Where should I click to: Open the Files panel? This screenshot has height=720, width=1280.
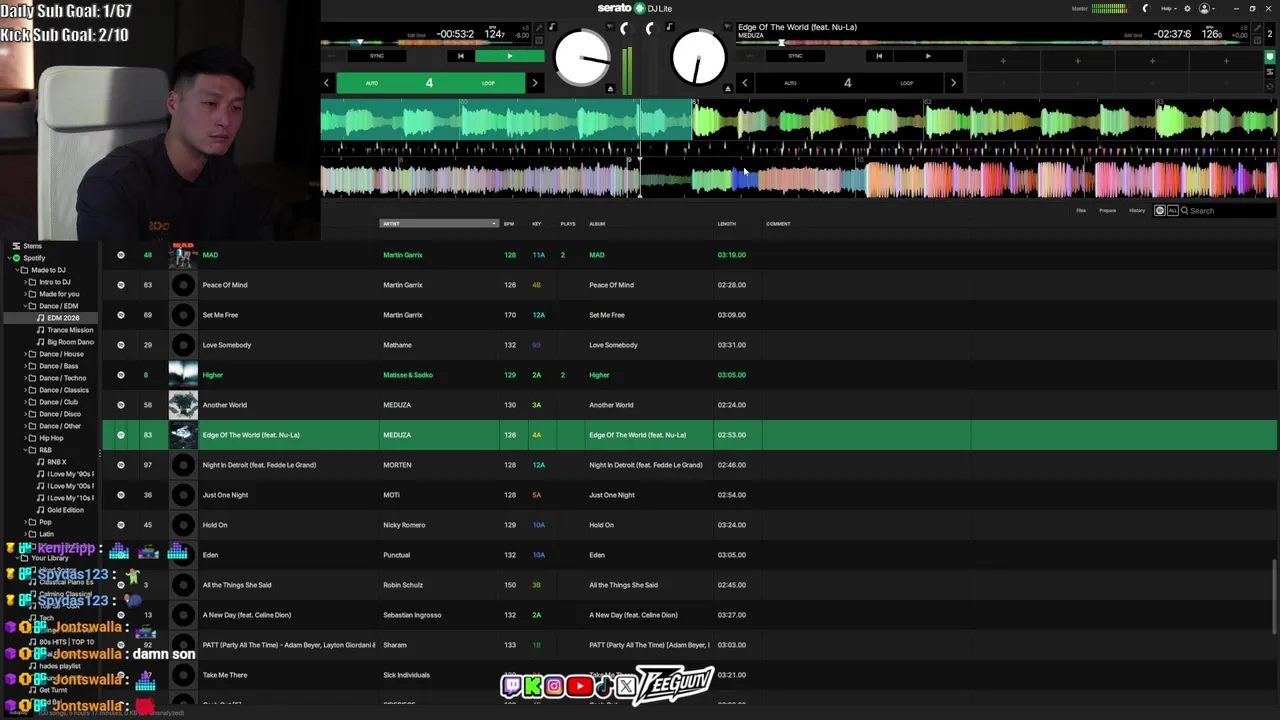tap(1081, 211)
